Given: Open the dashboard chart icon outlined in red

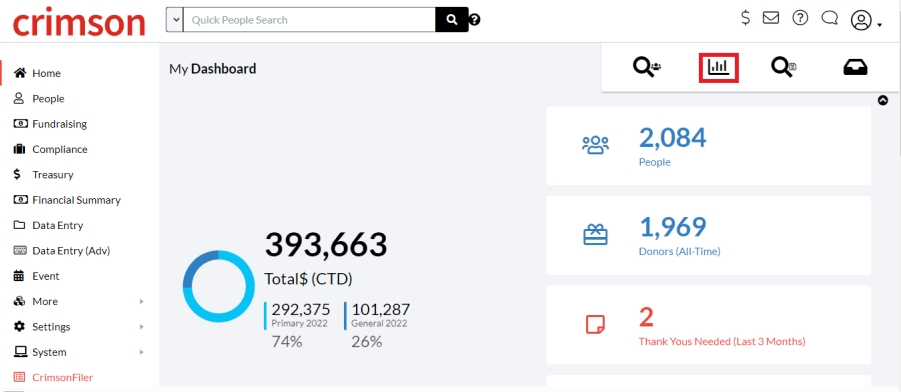Looking at the screenshot, I should click(718, 67).
